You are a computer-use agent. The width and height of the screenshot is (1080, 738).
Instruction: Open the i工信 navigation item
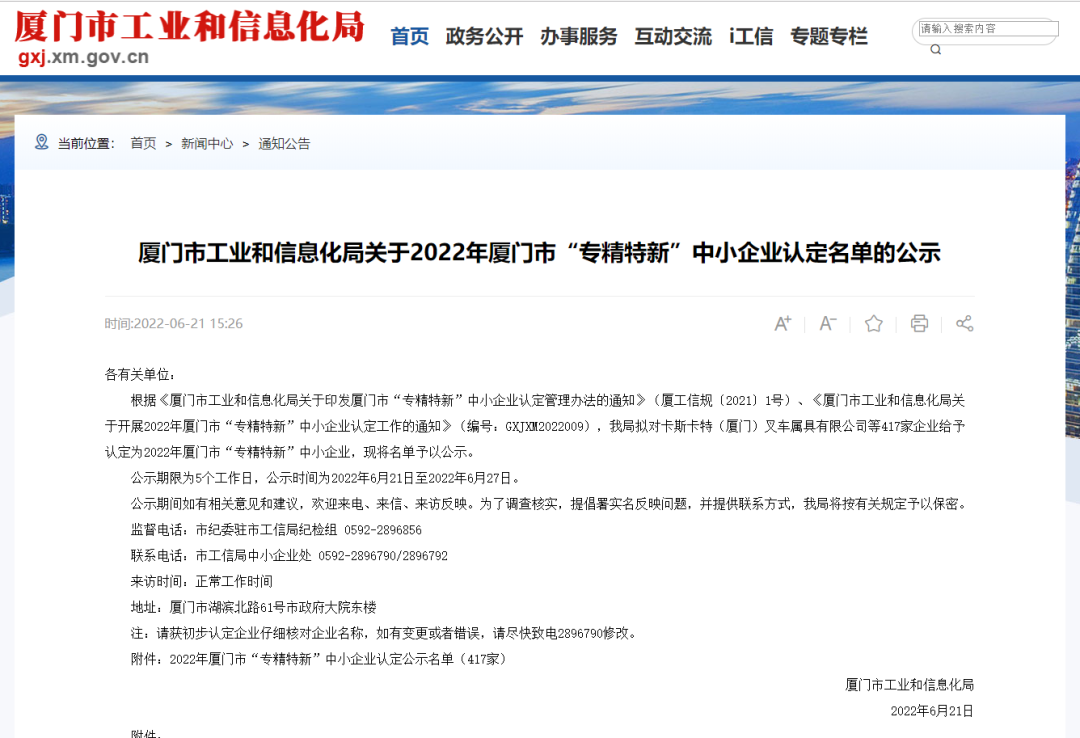point(751,37)
